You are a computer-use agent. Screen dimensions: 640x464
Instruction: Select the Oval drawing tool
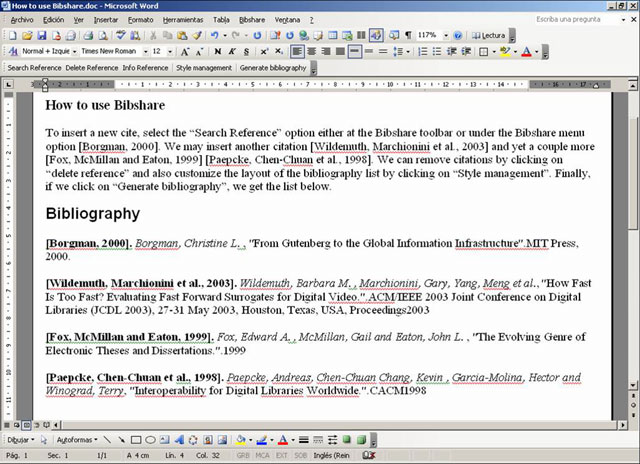tap(150, 440)
